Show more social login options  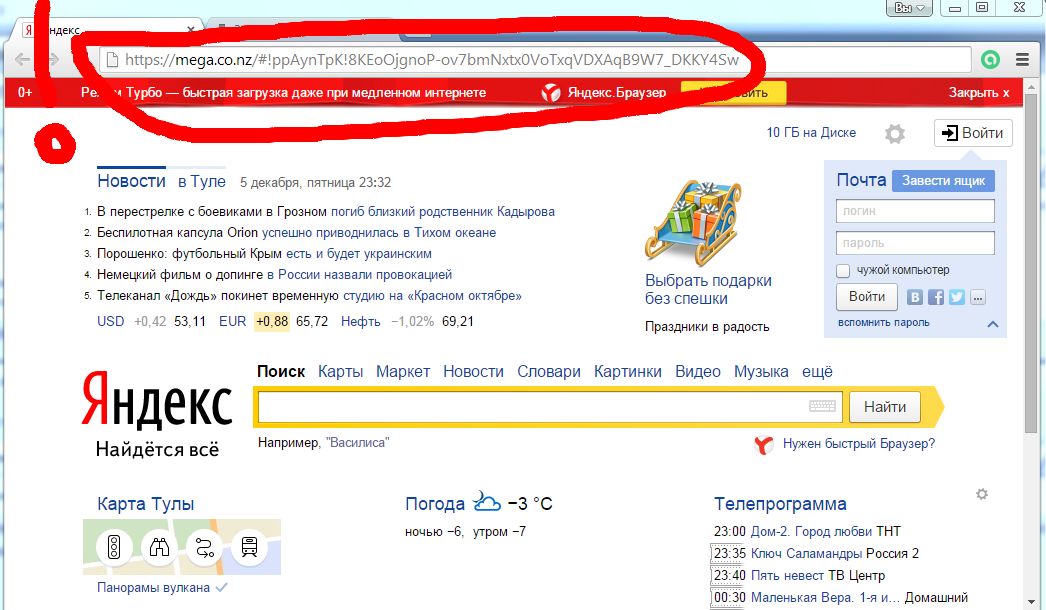coord(977,297)
